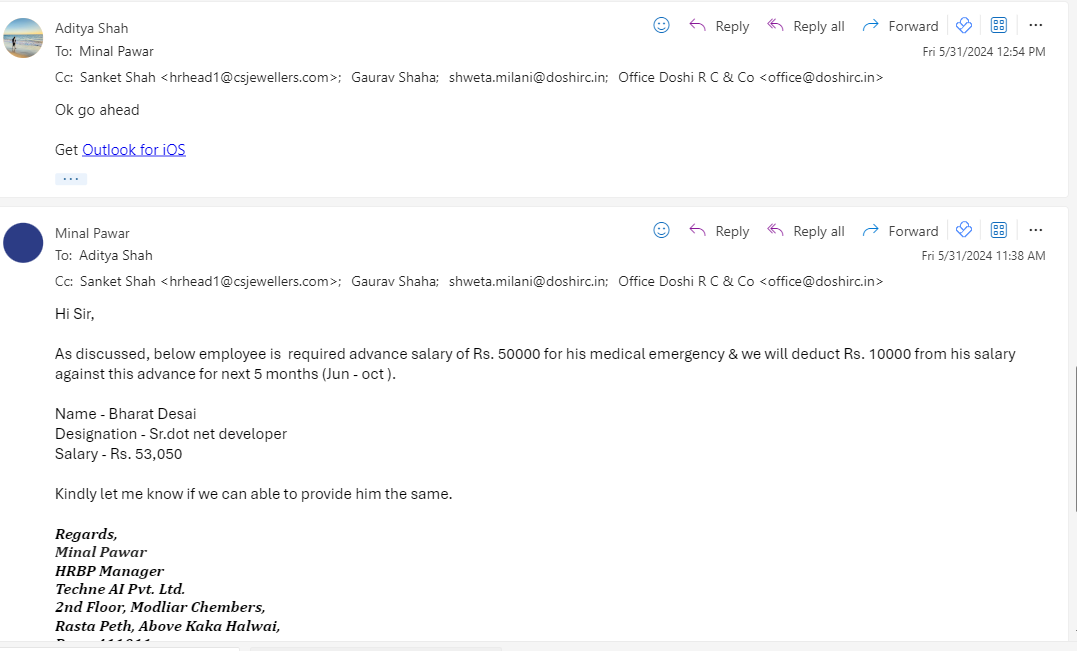The height and width of the screenshot is (651, 1077).
Task: Click Aditya Shah's profile picture
Action: pos(23,38)
